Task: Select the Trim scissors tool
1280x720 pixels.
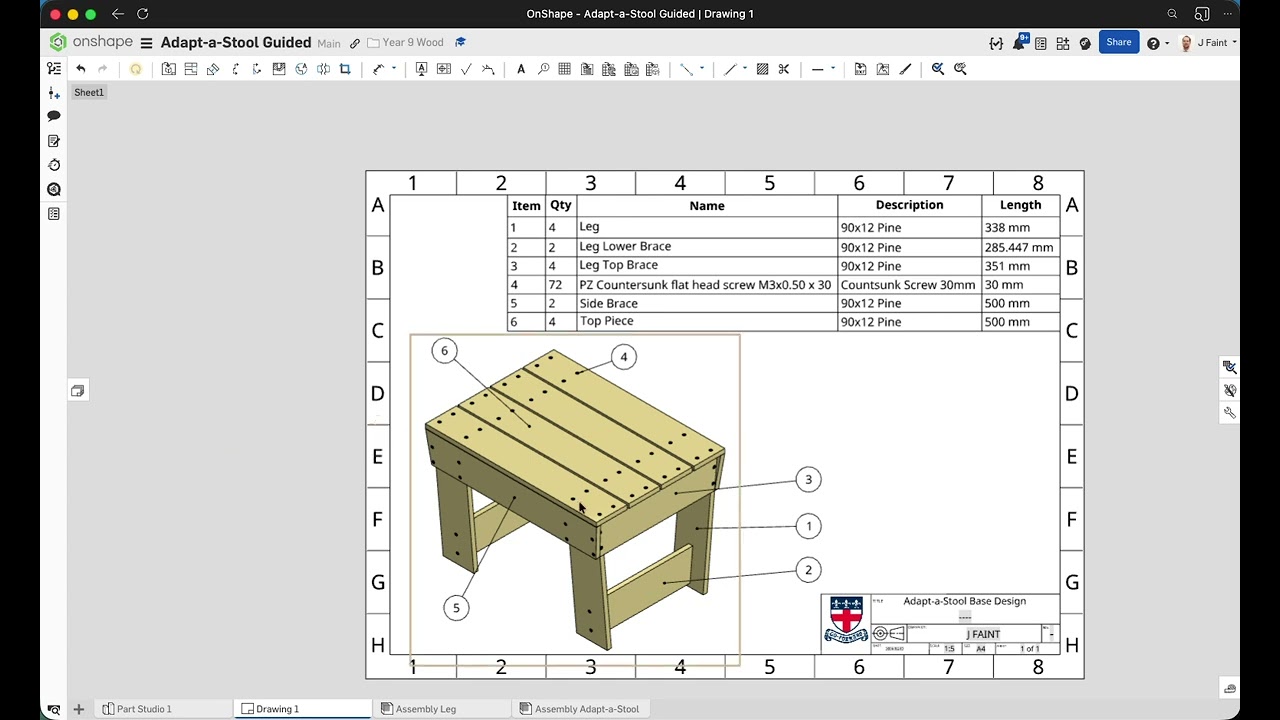Action: [x=784, y=69]
